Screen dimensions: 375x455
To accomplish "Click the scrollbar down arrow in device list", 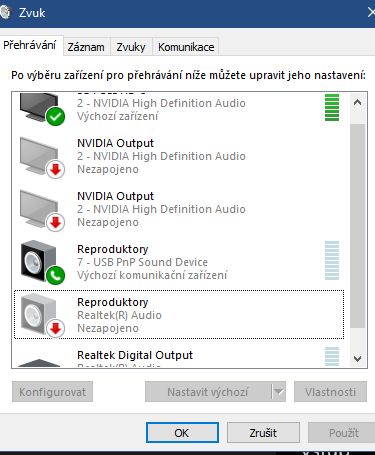I will pyautogui.click(x=357, y=359).
